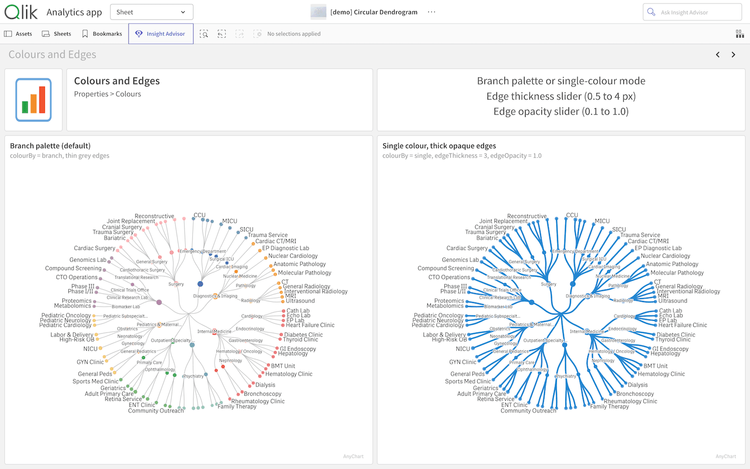Go to the next sheet
This screenshot has width=750, height=469.
coord(733,55)
